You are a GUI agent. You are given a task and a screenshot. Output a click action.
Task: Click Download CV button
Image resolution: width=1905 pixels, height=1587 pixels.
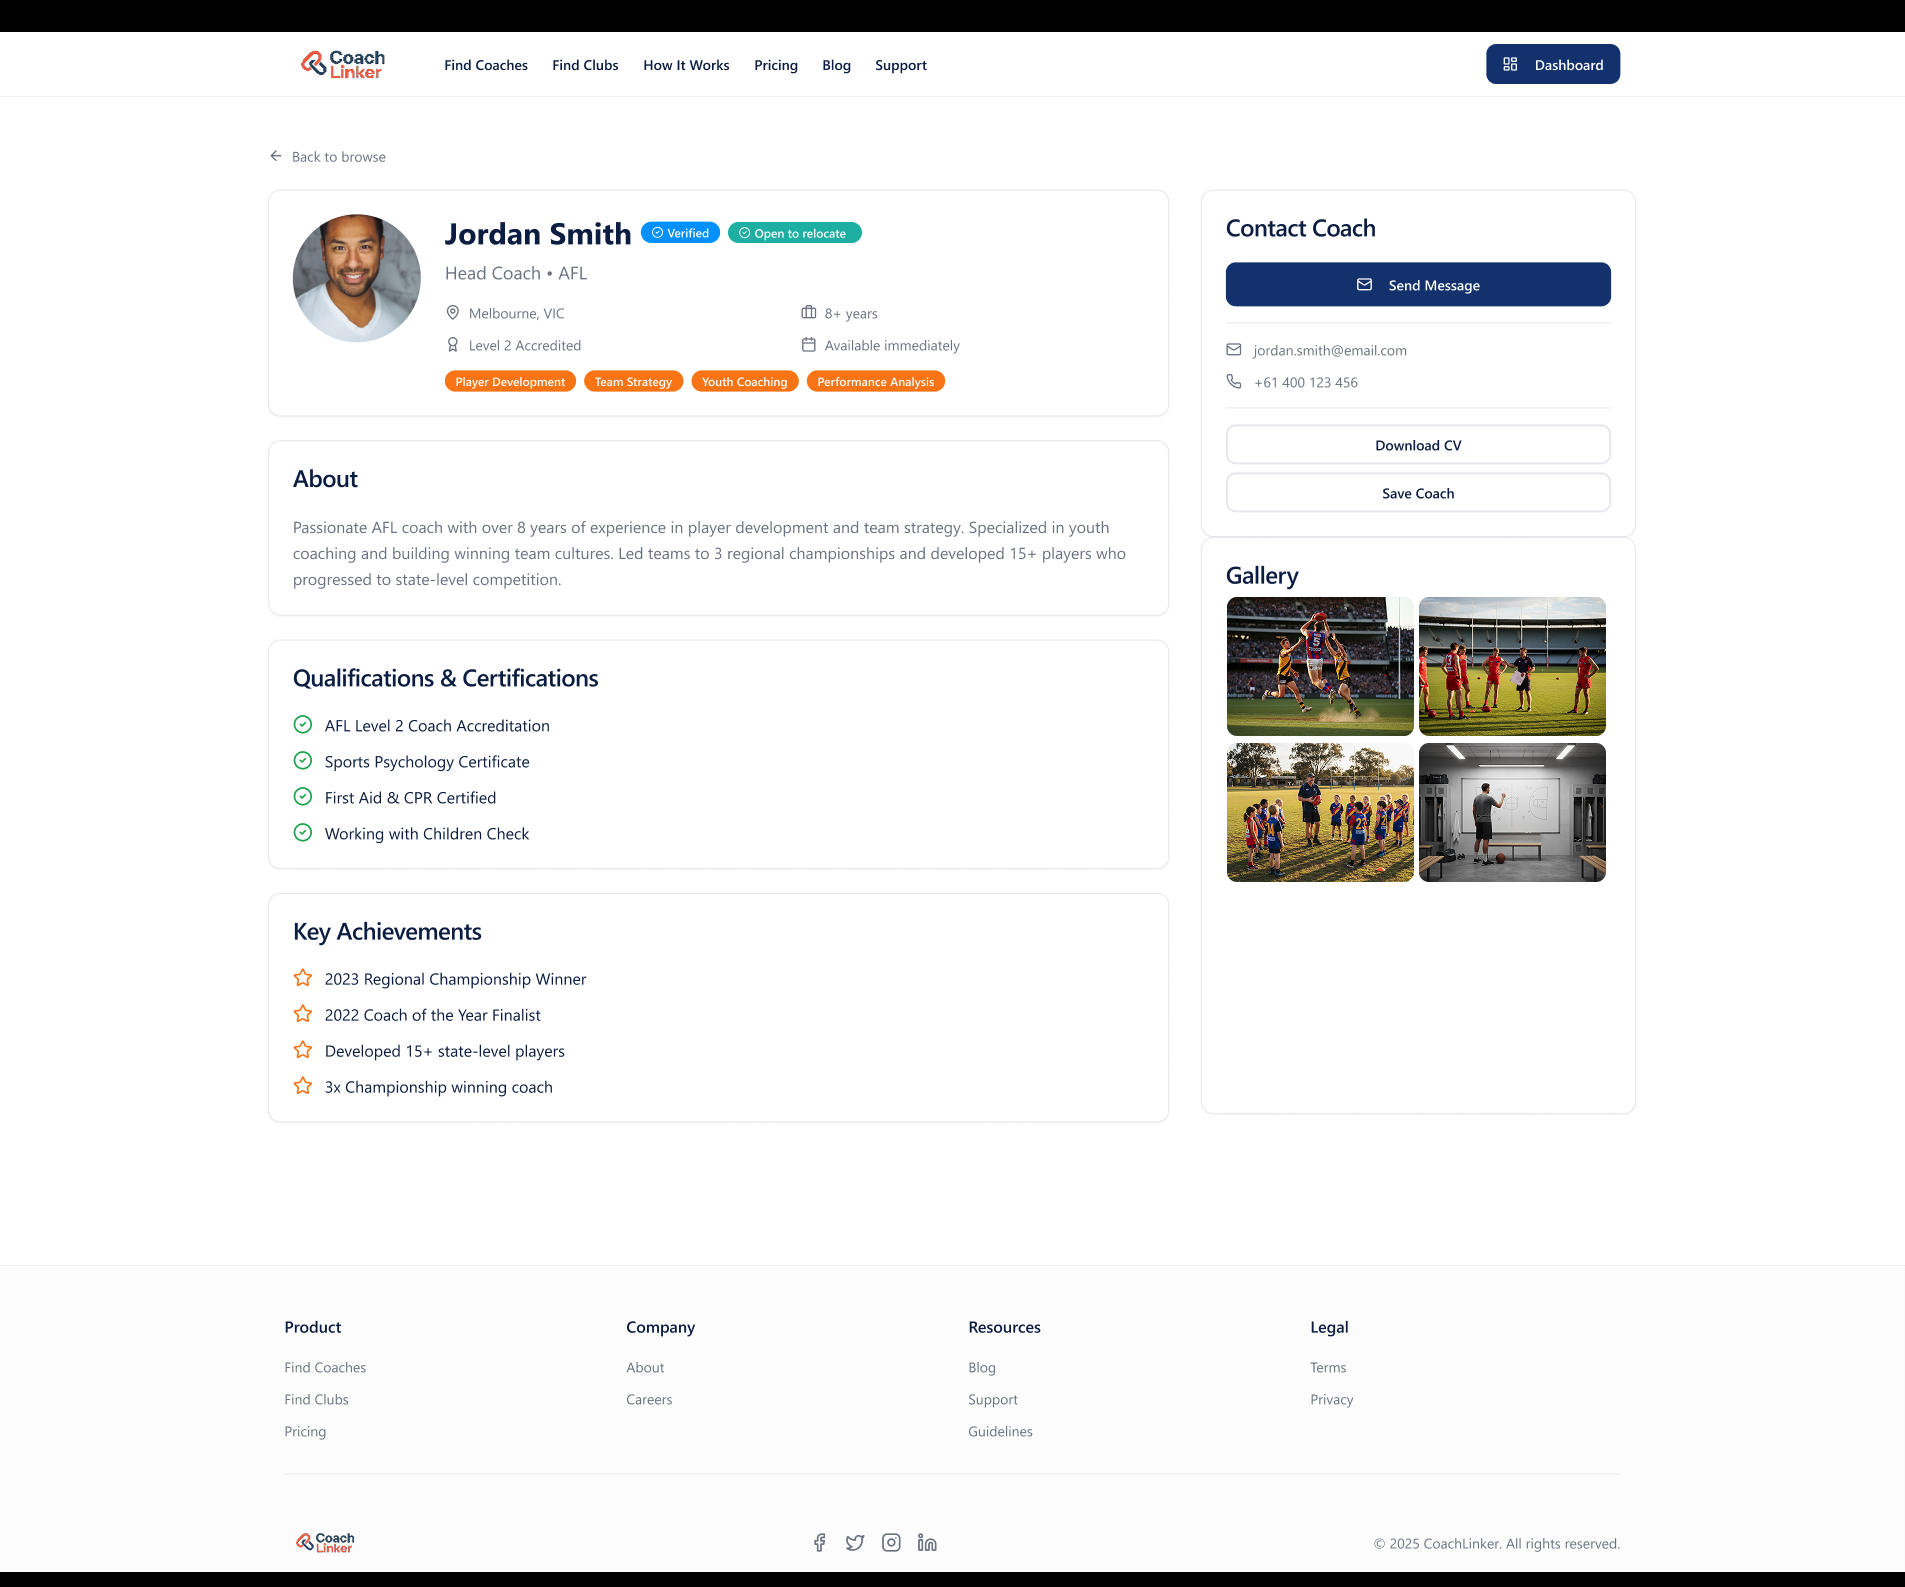(1418, 445)
